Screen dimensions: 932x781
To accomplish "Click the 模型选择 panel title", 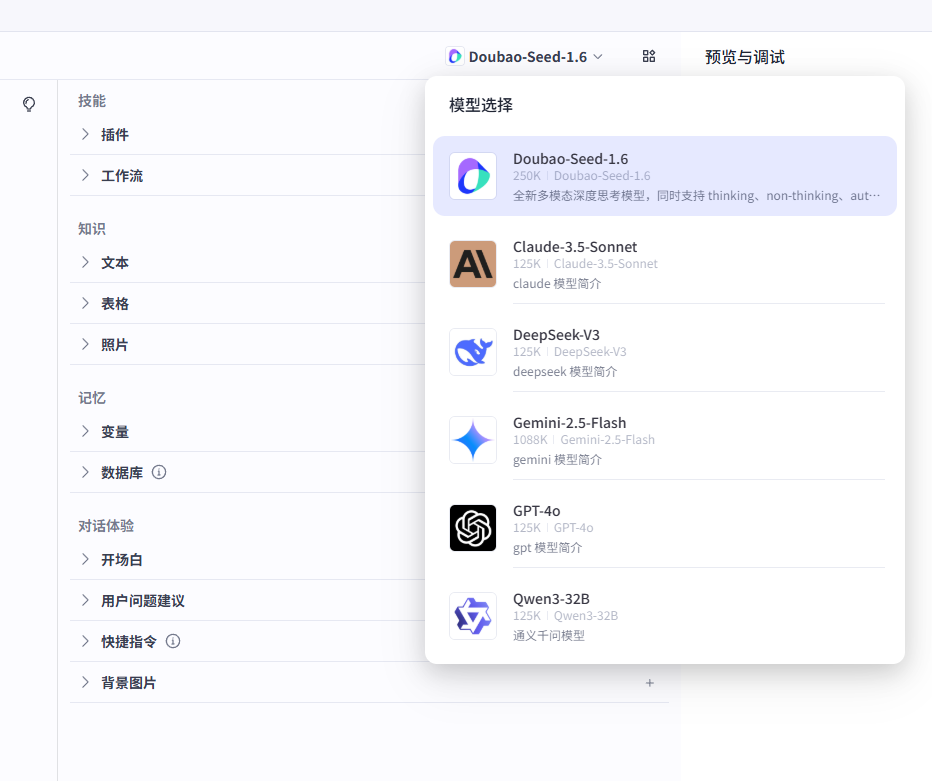I will tap(481, 105).
